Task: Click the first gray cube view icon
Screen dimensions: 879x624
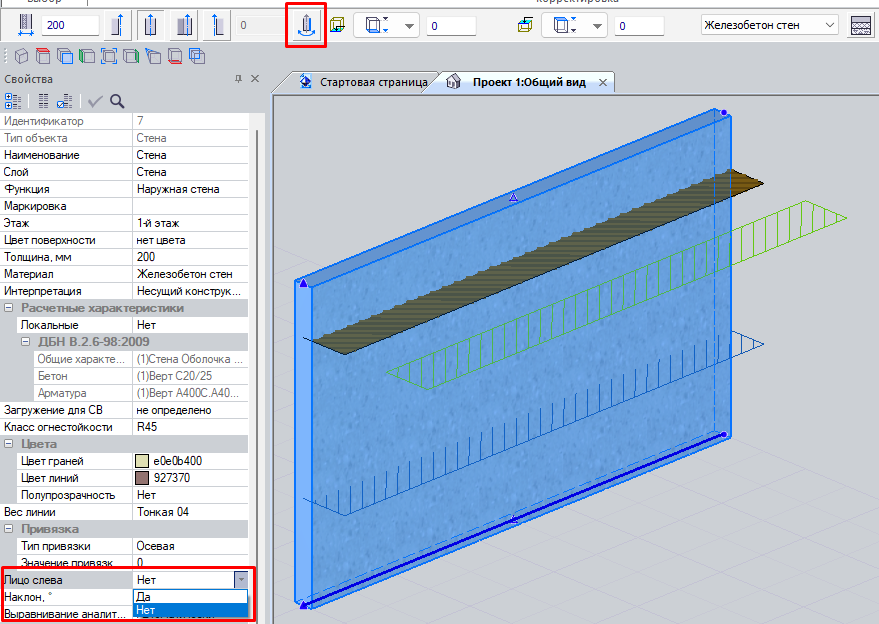Action: (x=19, y=55)
